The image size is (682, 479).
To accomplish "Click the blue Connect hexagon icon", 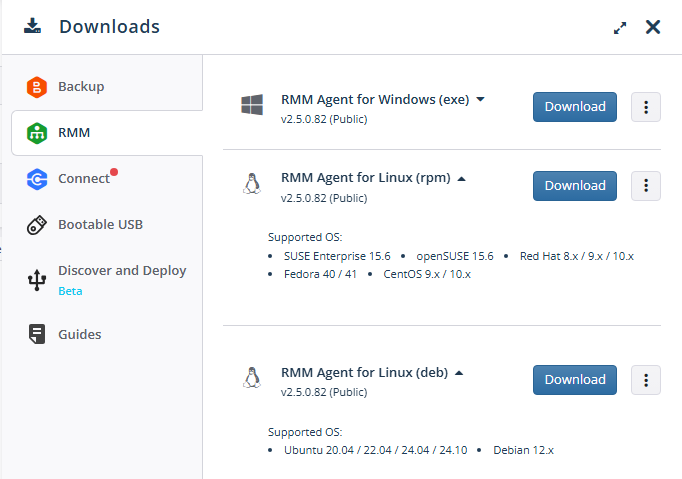I will tap(37, 179).
